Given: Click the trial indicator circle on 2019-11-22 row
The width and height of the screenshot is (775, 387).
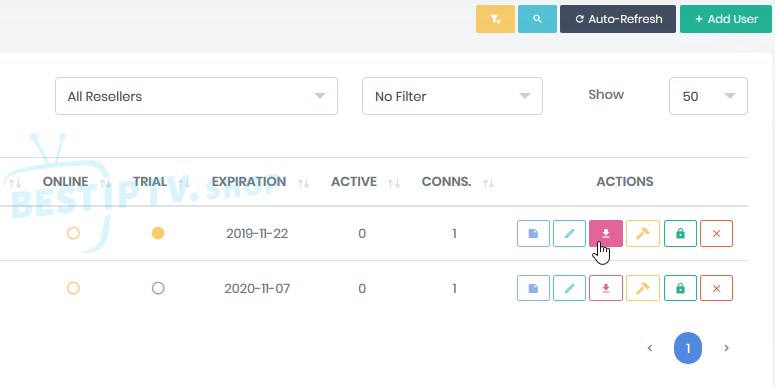Looking at the screenshot, I should point(158,233).
